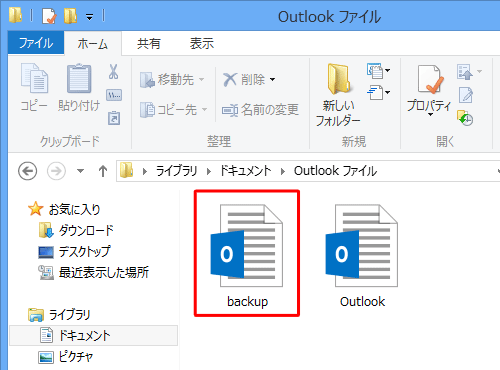Switch to the Home (ホーム) tab
The height and width of the screenshot is (370, 500).
93,44
